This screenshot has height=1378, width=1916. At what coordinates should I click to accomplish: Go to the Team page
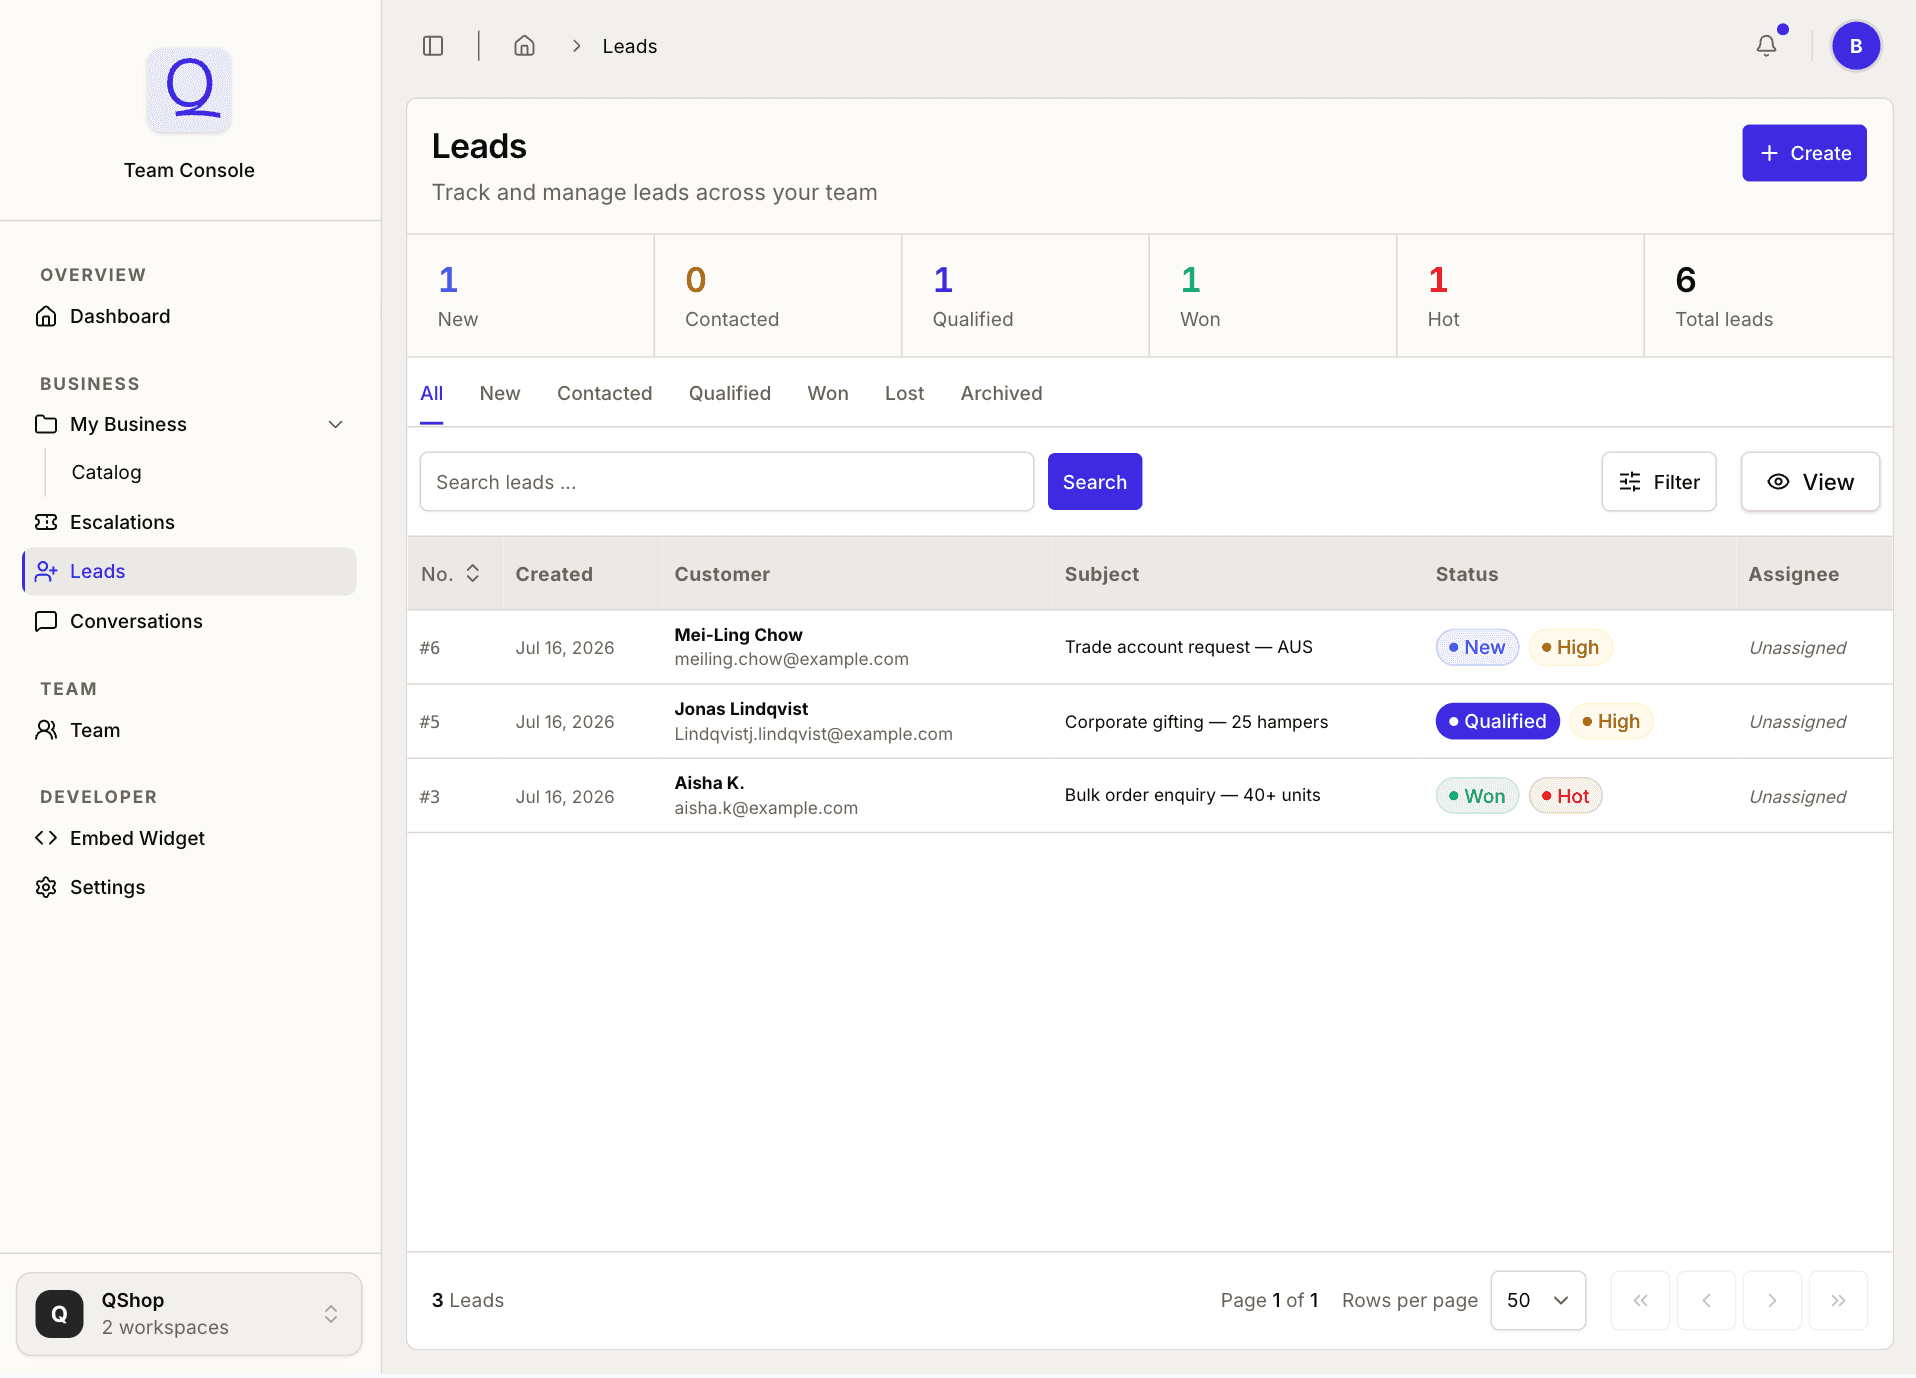[x=189, y=730]
